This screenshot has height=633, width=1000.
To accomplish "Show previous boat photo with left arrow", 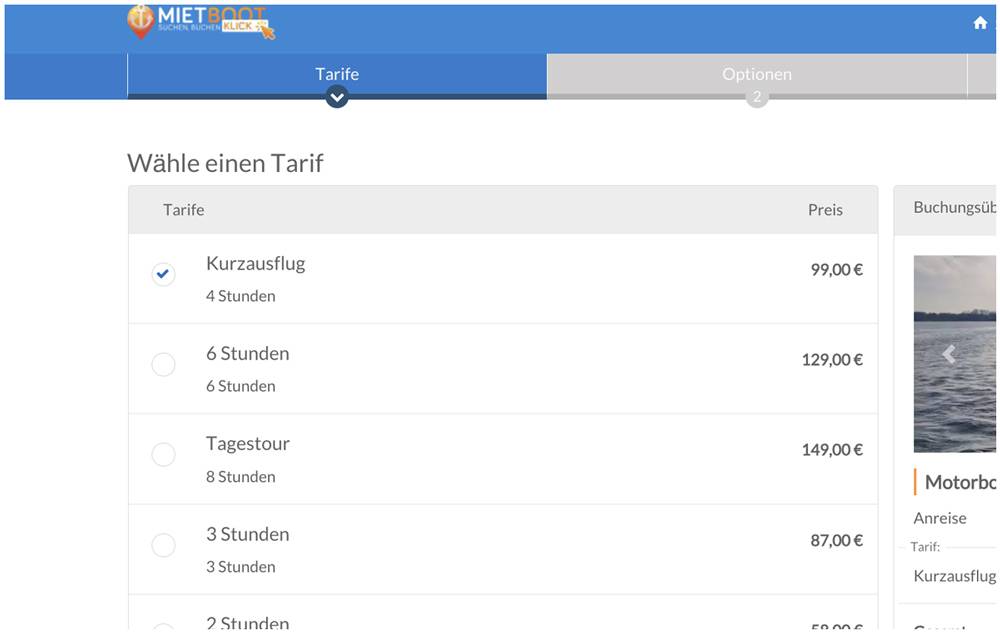I will (x=948, y=354).
